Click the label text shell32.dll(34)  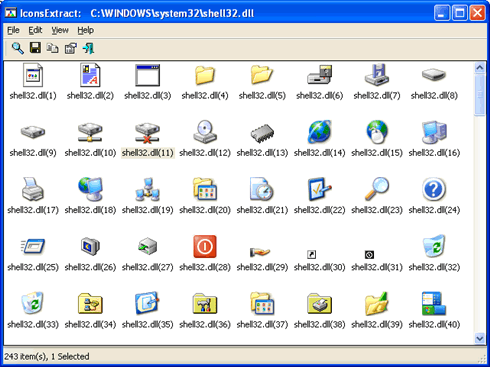coord(90,325)
